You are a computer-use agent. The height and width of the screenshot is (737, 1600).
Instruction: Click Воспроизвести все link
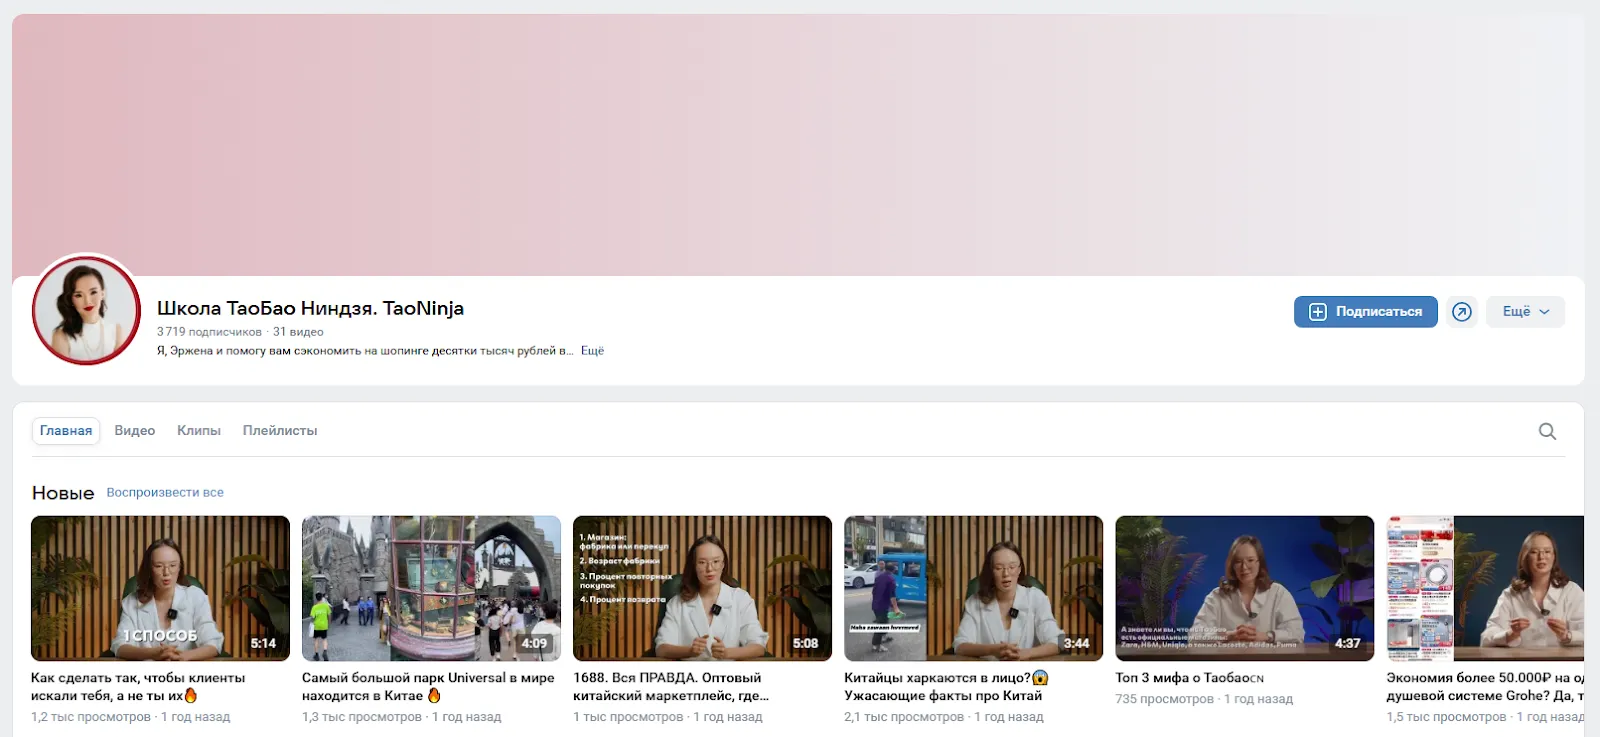click(x=165, y=492)
